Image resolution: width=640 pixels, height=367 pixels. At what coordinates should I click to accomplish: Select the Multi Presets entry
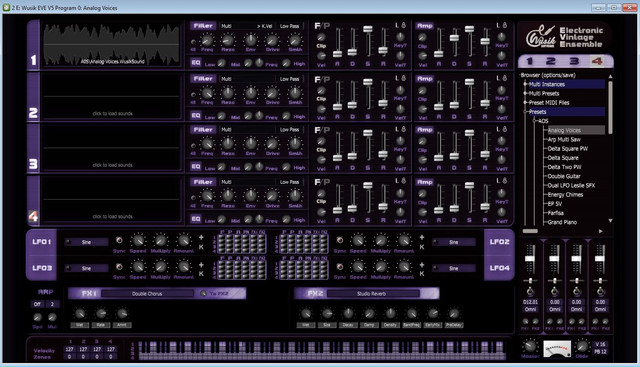[x=544, y=93]
